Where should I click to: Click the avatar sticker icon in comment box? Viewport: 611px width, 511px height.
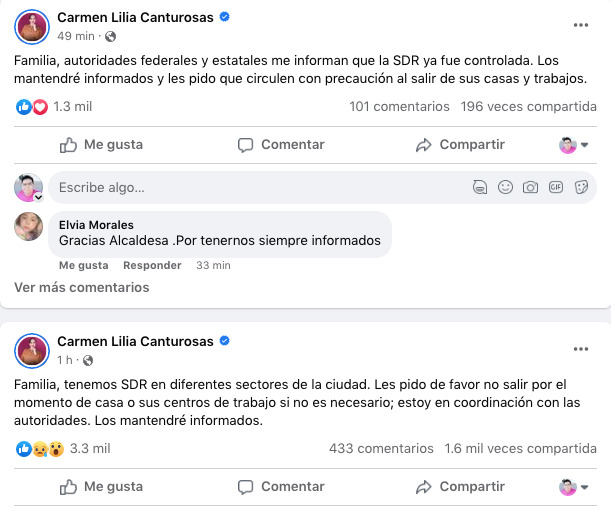[481, 187]
